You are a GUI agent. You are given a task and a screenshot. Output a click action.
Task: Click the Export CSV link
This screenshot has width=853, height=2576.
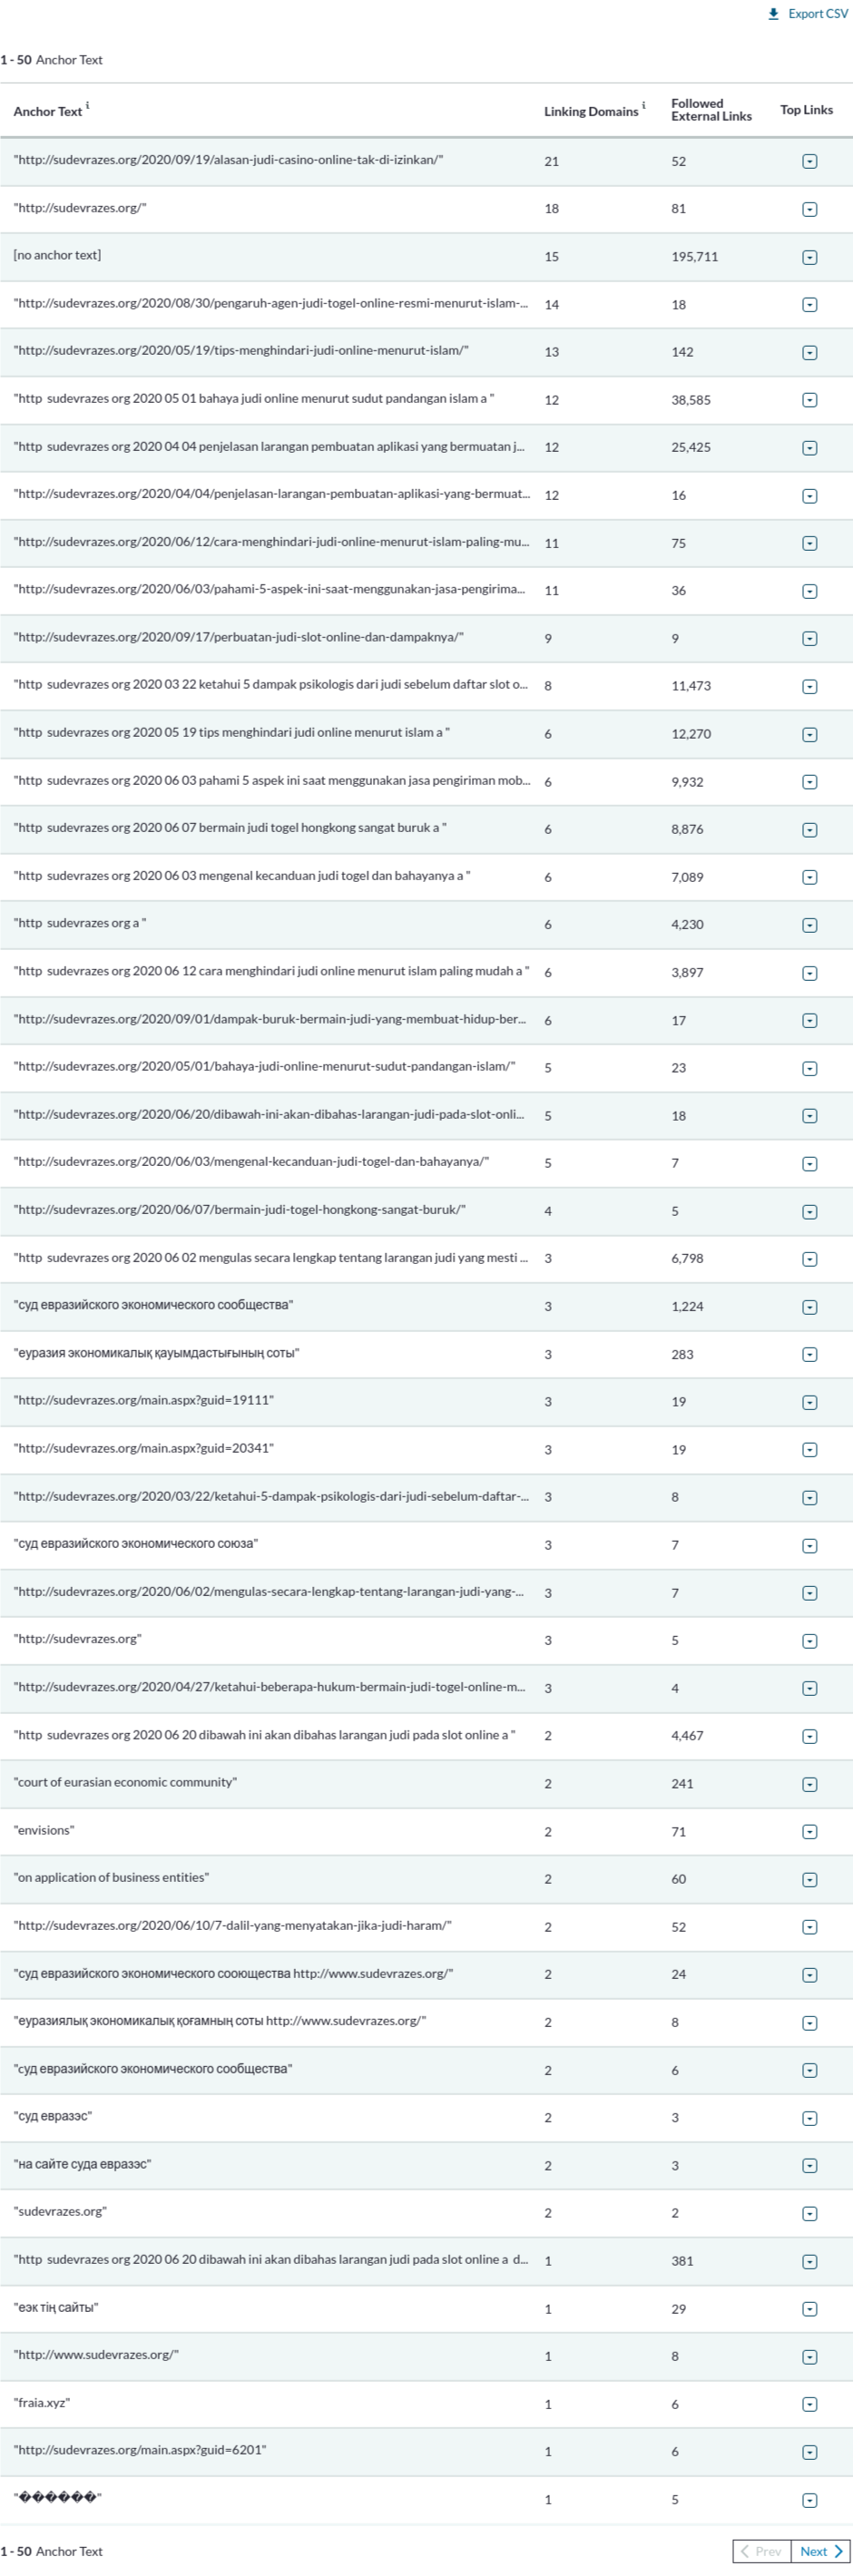(817, 14)
